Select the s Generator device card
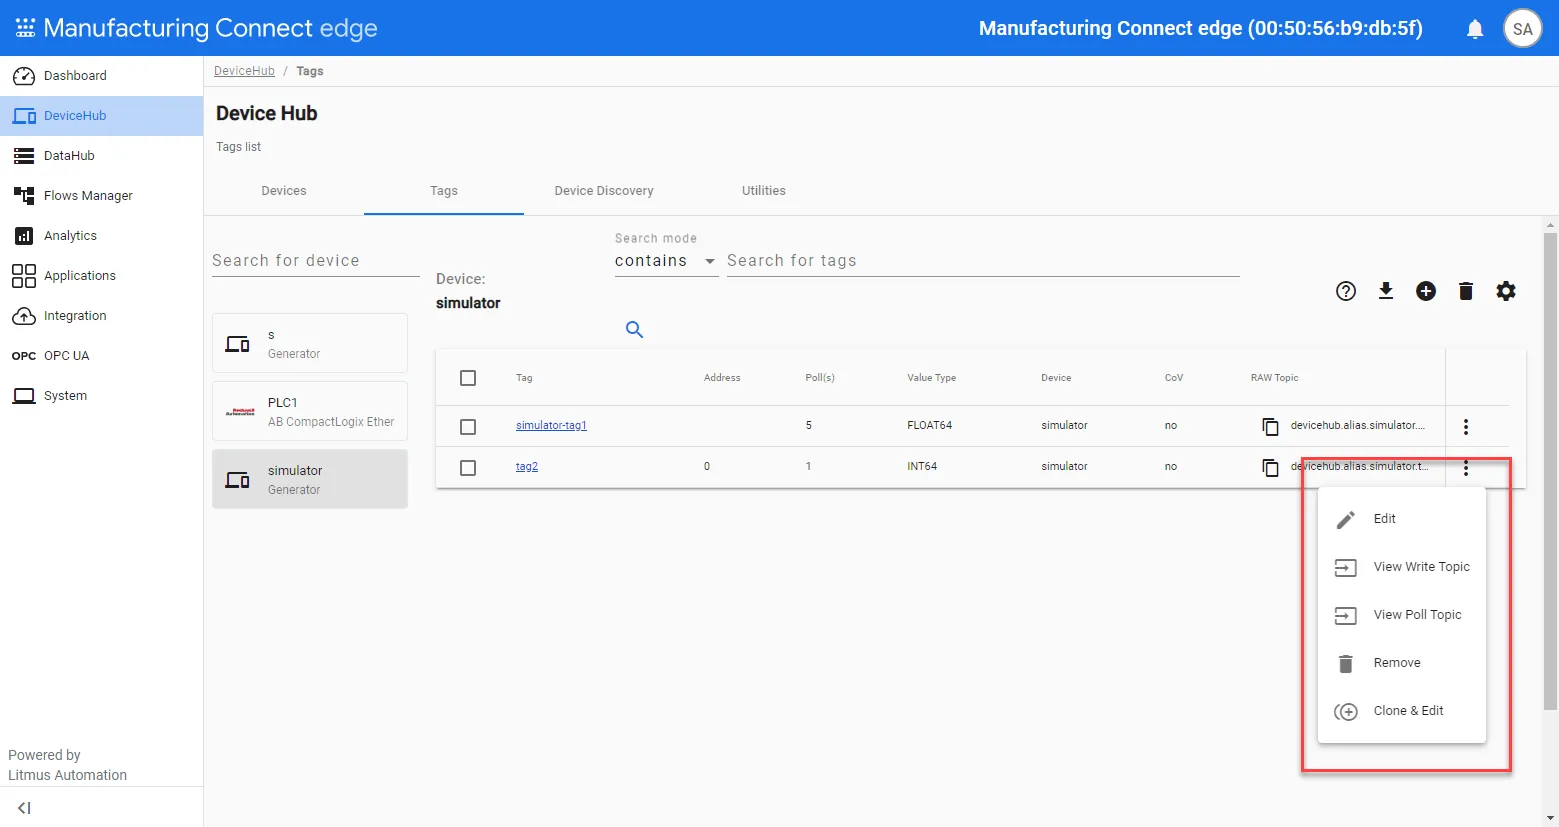Screen dimensions: 1559x827 pos(310,343)
